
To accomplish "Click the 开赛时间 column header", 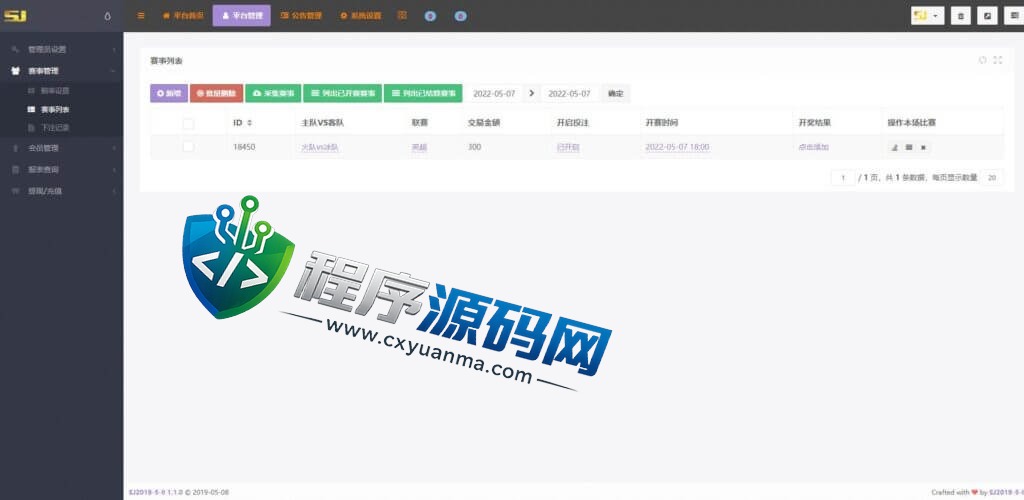I will (662, 123).
